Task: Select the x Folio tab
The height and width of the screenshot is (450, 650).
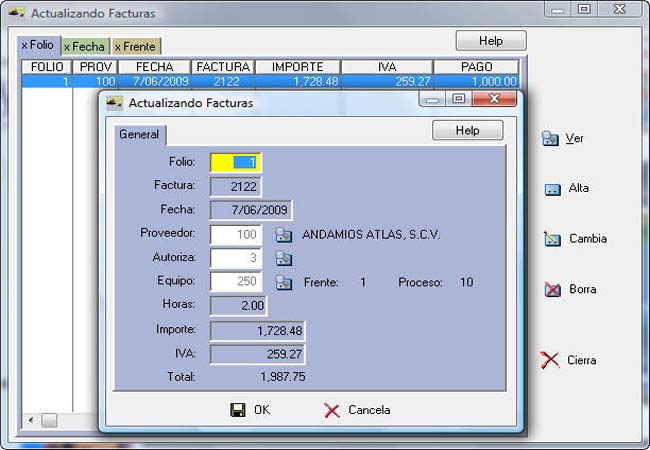Action: (x=38, y=45)
